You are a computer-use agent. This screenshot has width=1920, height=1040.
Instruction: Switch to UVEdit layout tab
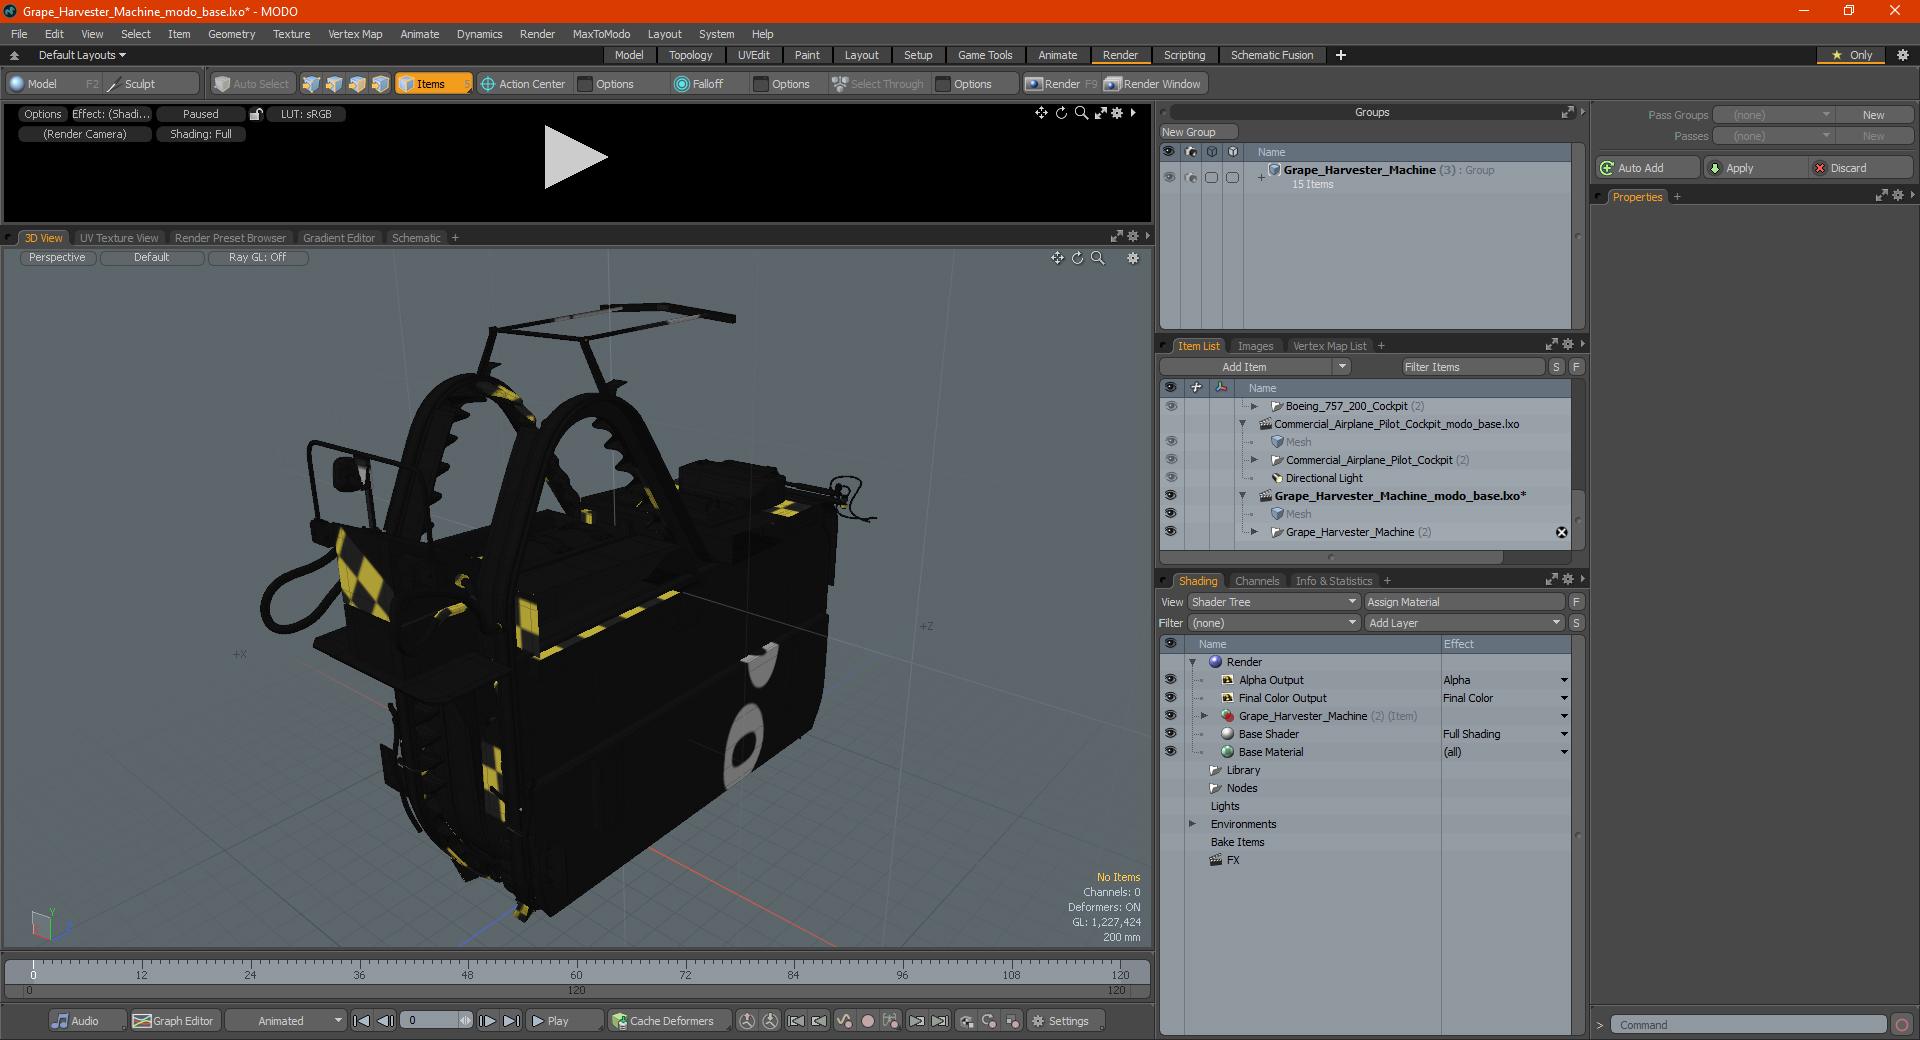(753, 55)
